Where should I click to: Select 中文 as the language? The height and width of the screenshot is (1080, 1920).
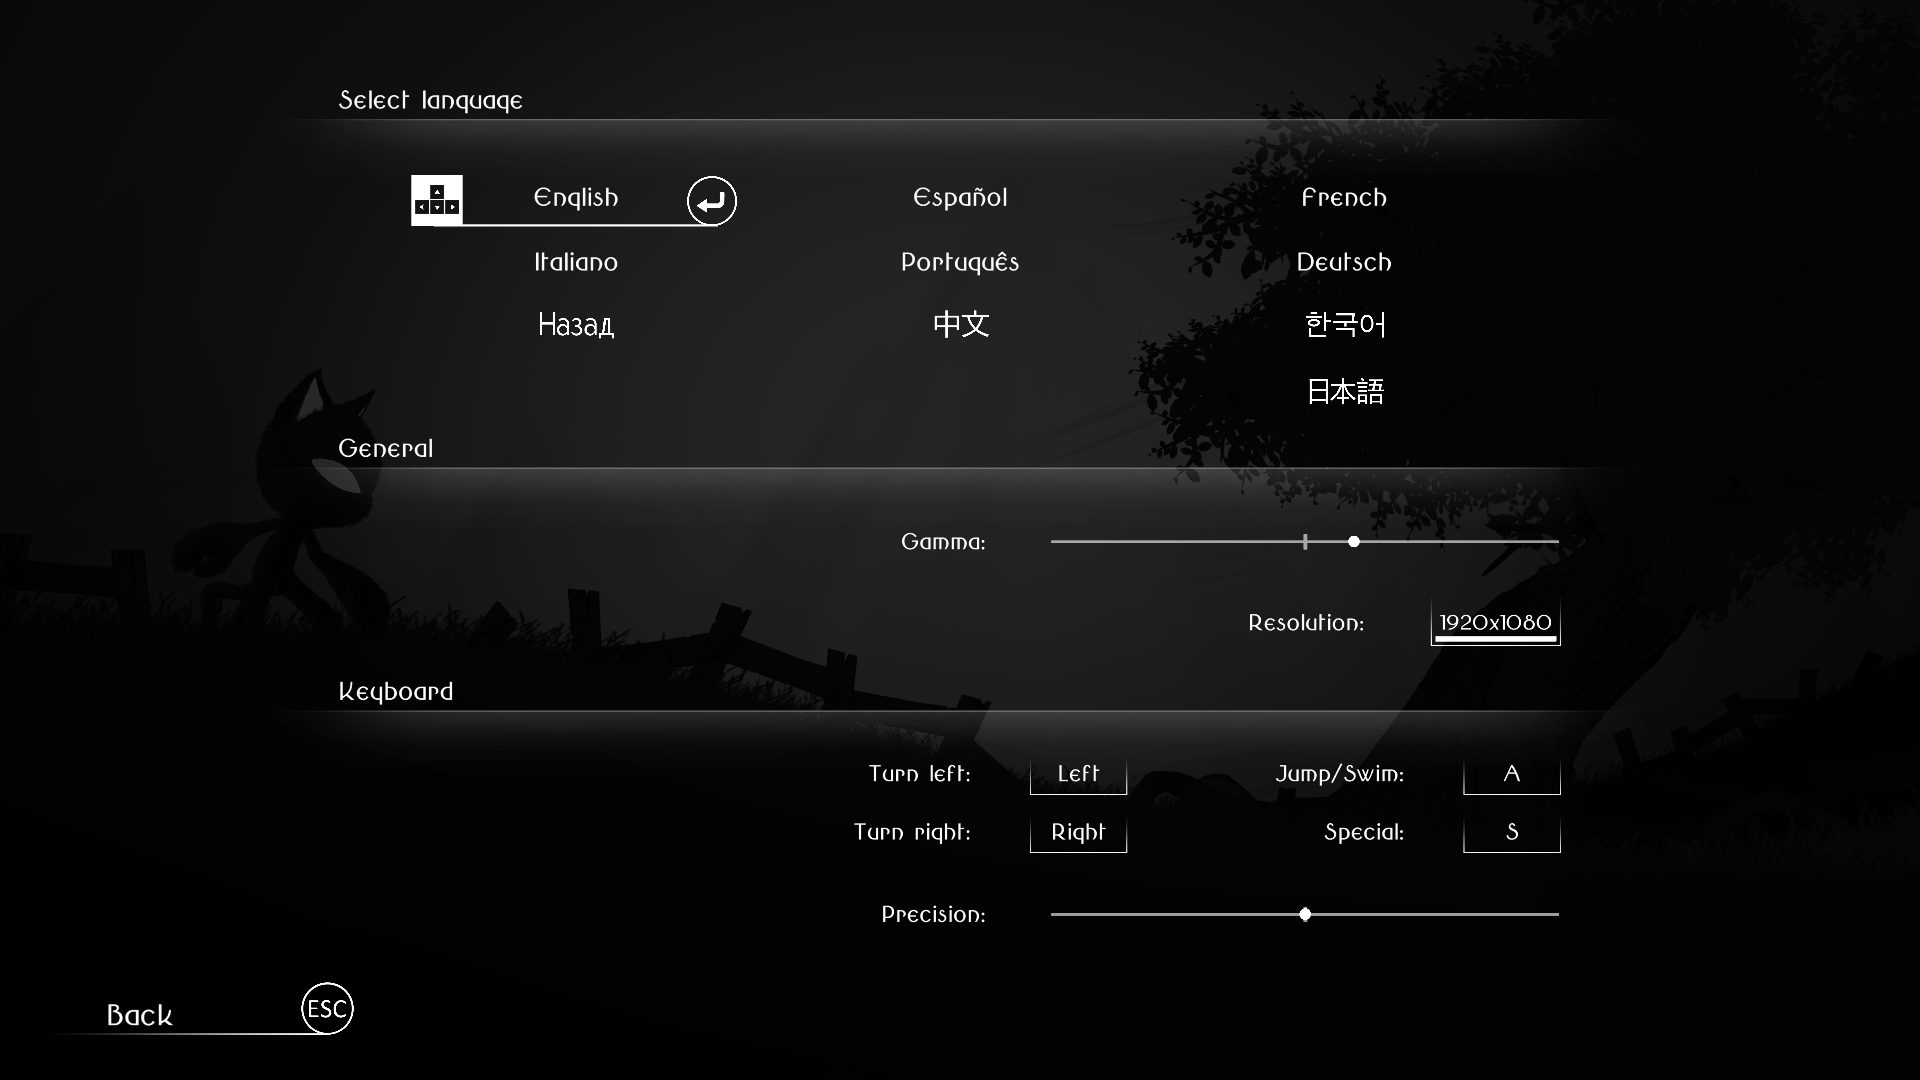[x=959, y=324]
